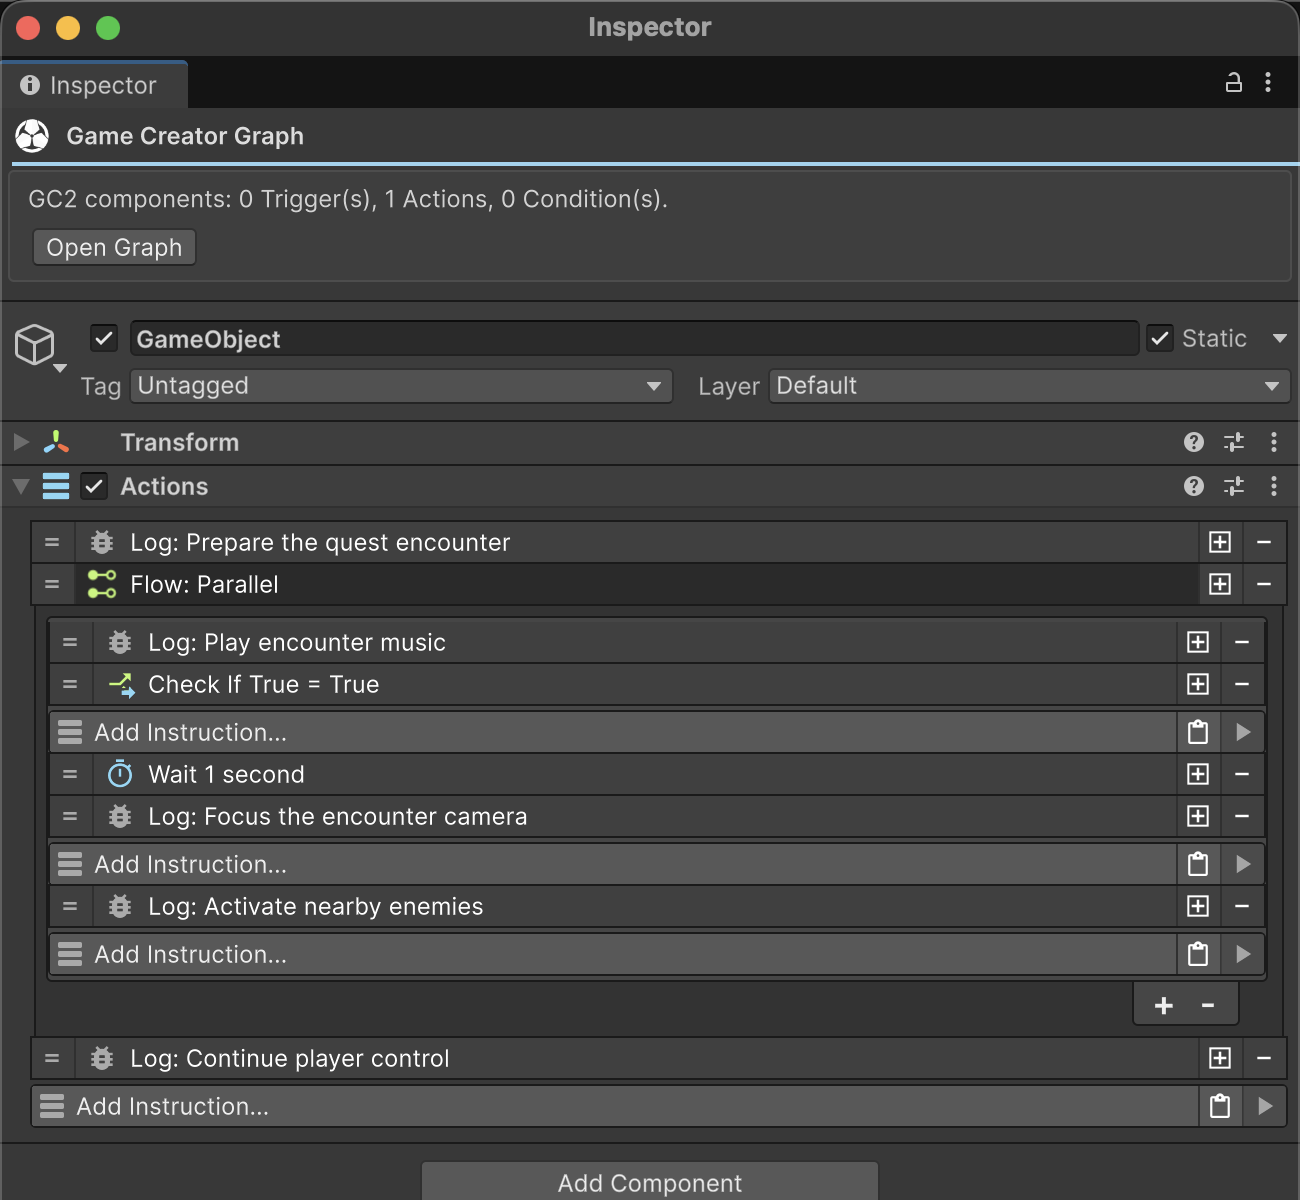Duplicate the 'Flow: Parallel' instruction
Image resolution: width=1300 pixels, height=1200 pixels.
pyautogui.click(x=1220, y=584)
